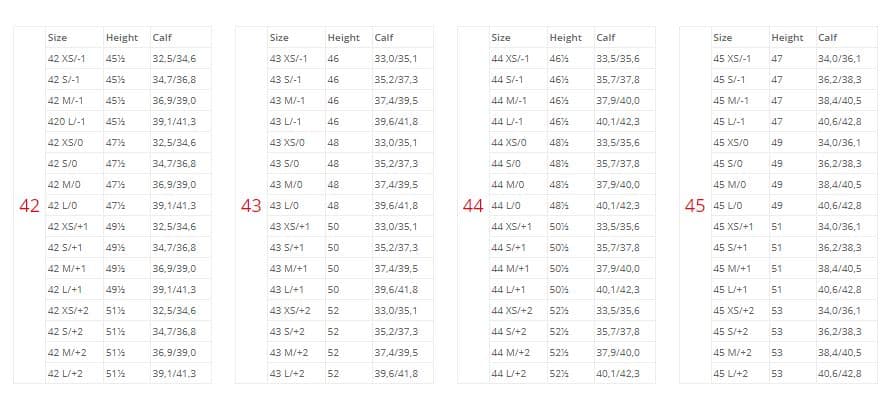Click the '44 M/0' size cell
892x407 pixels.
510,184
